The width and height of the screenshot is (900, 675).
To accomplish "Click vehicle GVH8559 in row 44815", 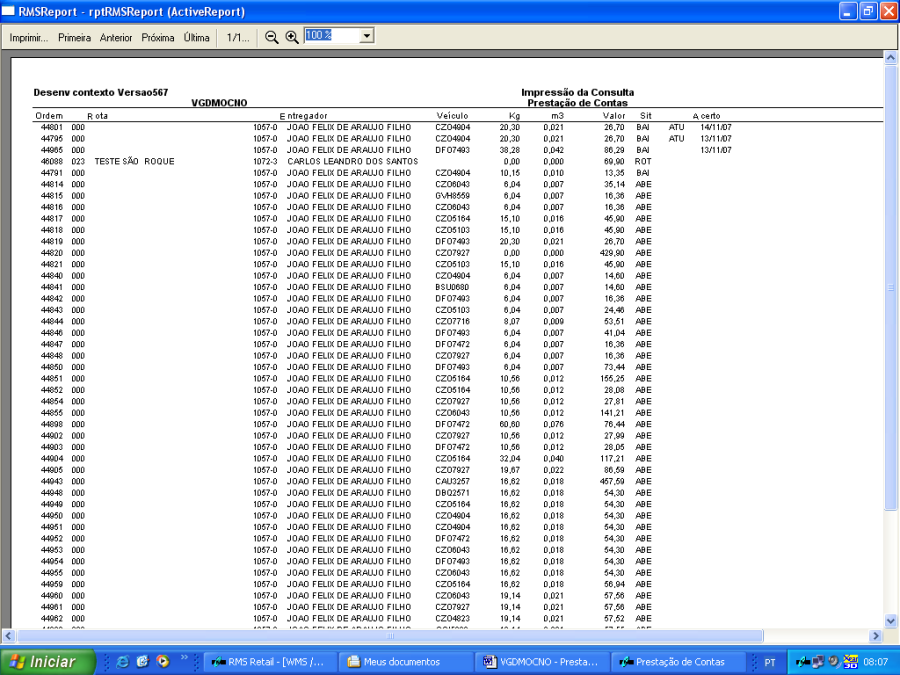I will coord(452,196).
